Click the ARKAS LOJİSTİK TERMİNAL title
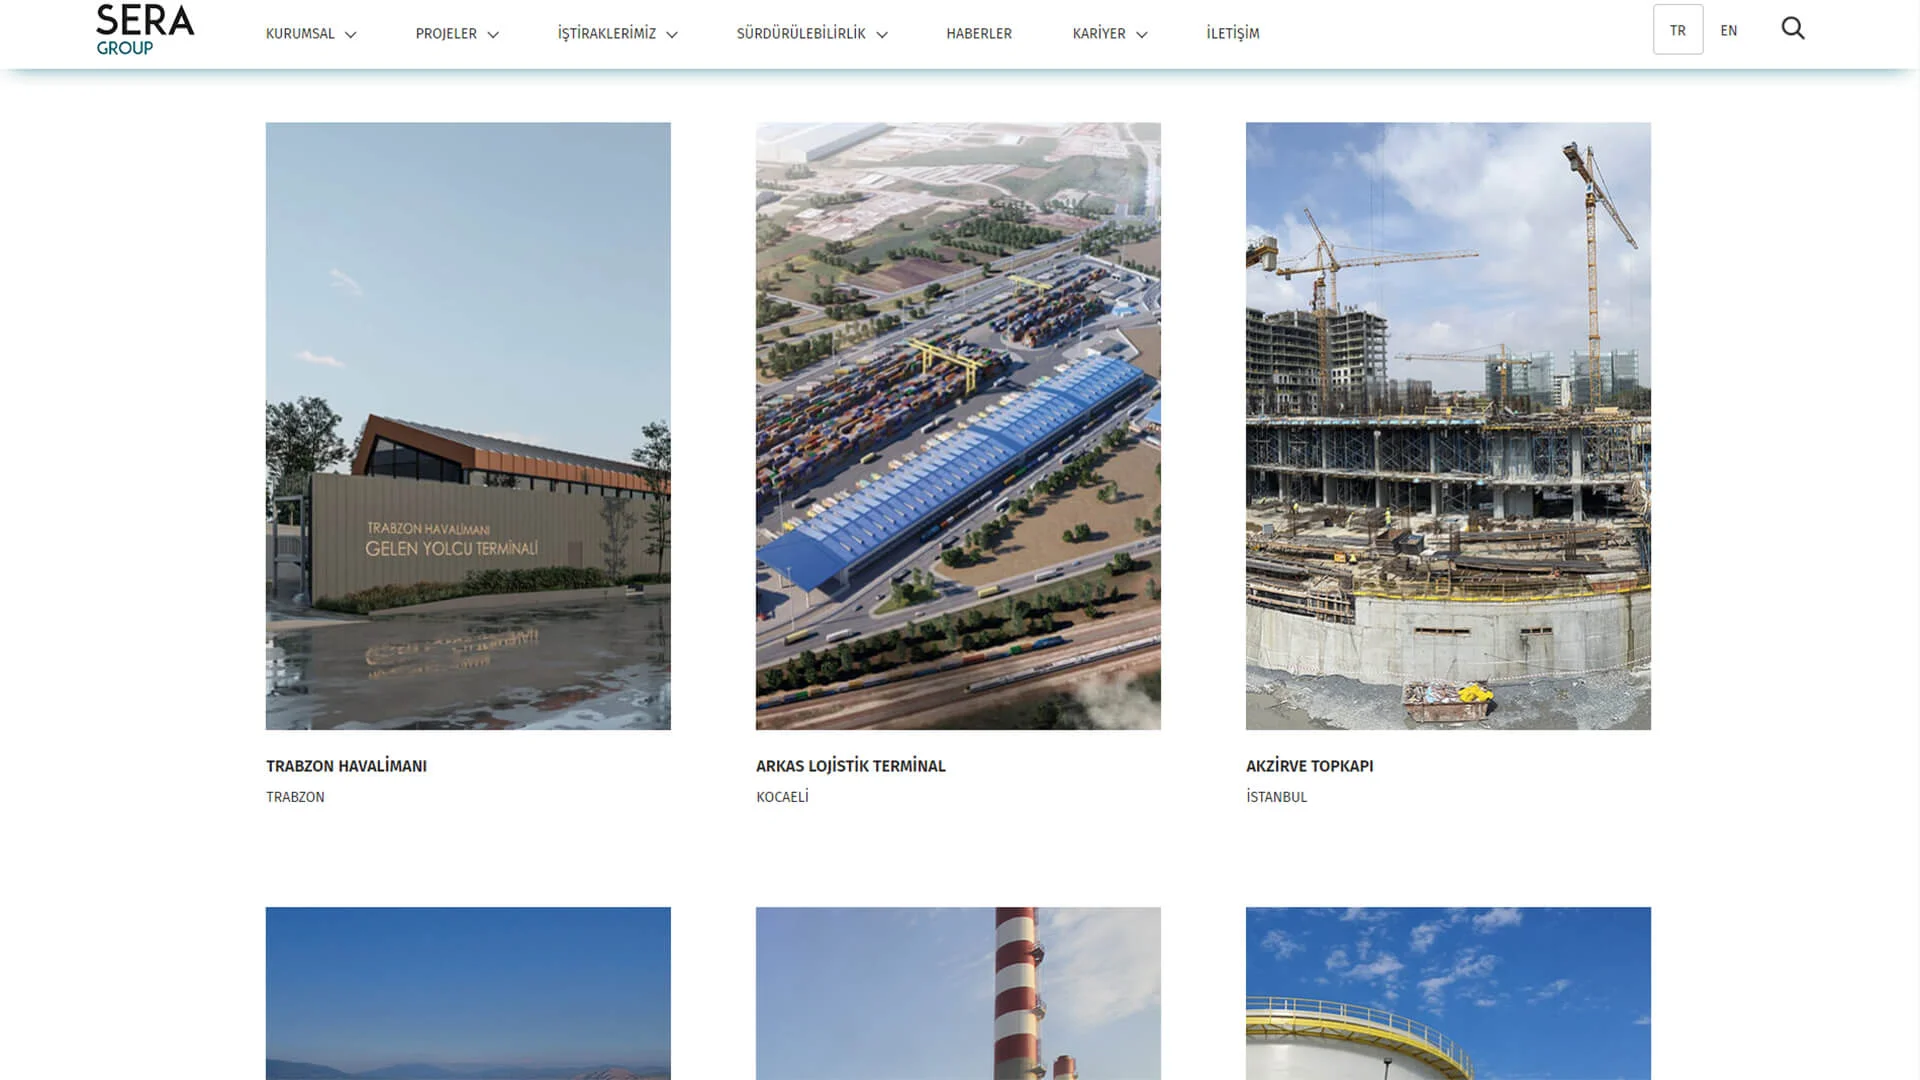Screen dimensions: 1920x1080 pos(851,766)
